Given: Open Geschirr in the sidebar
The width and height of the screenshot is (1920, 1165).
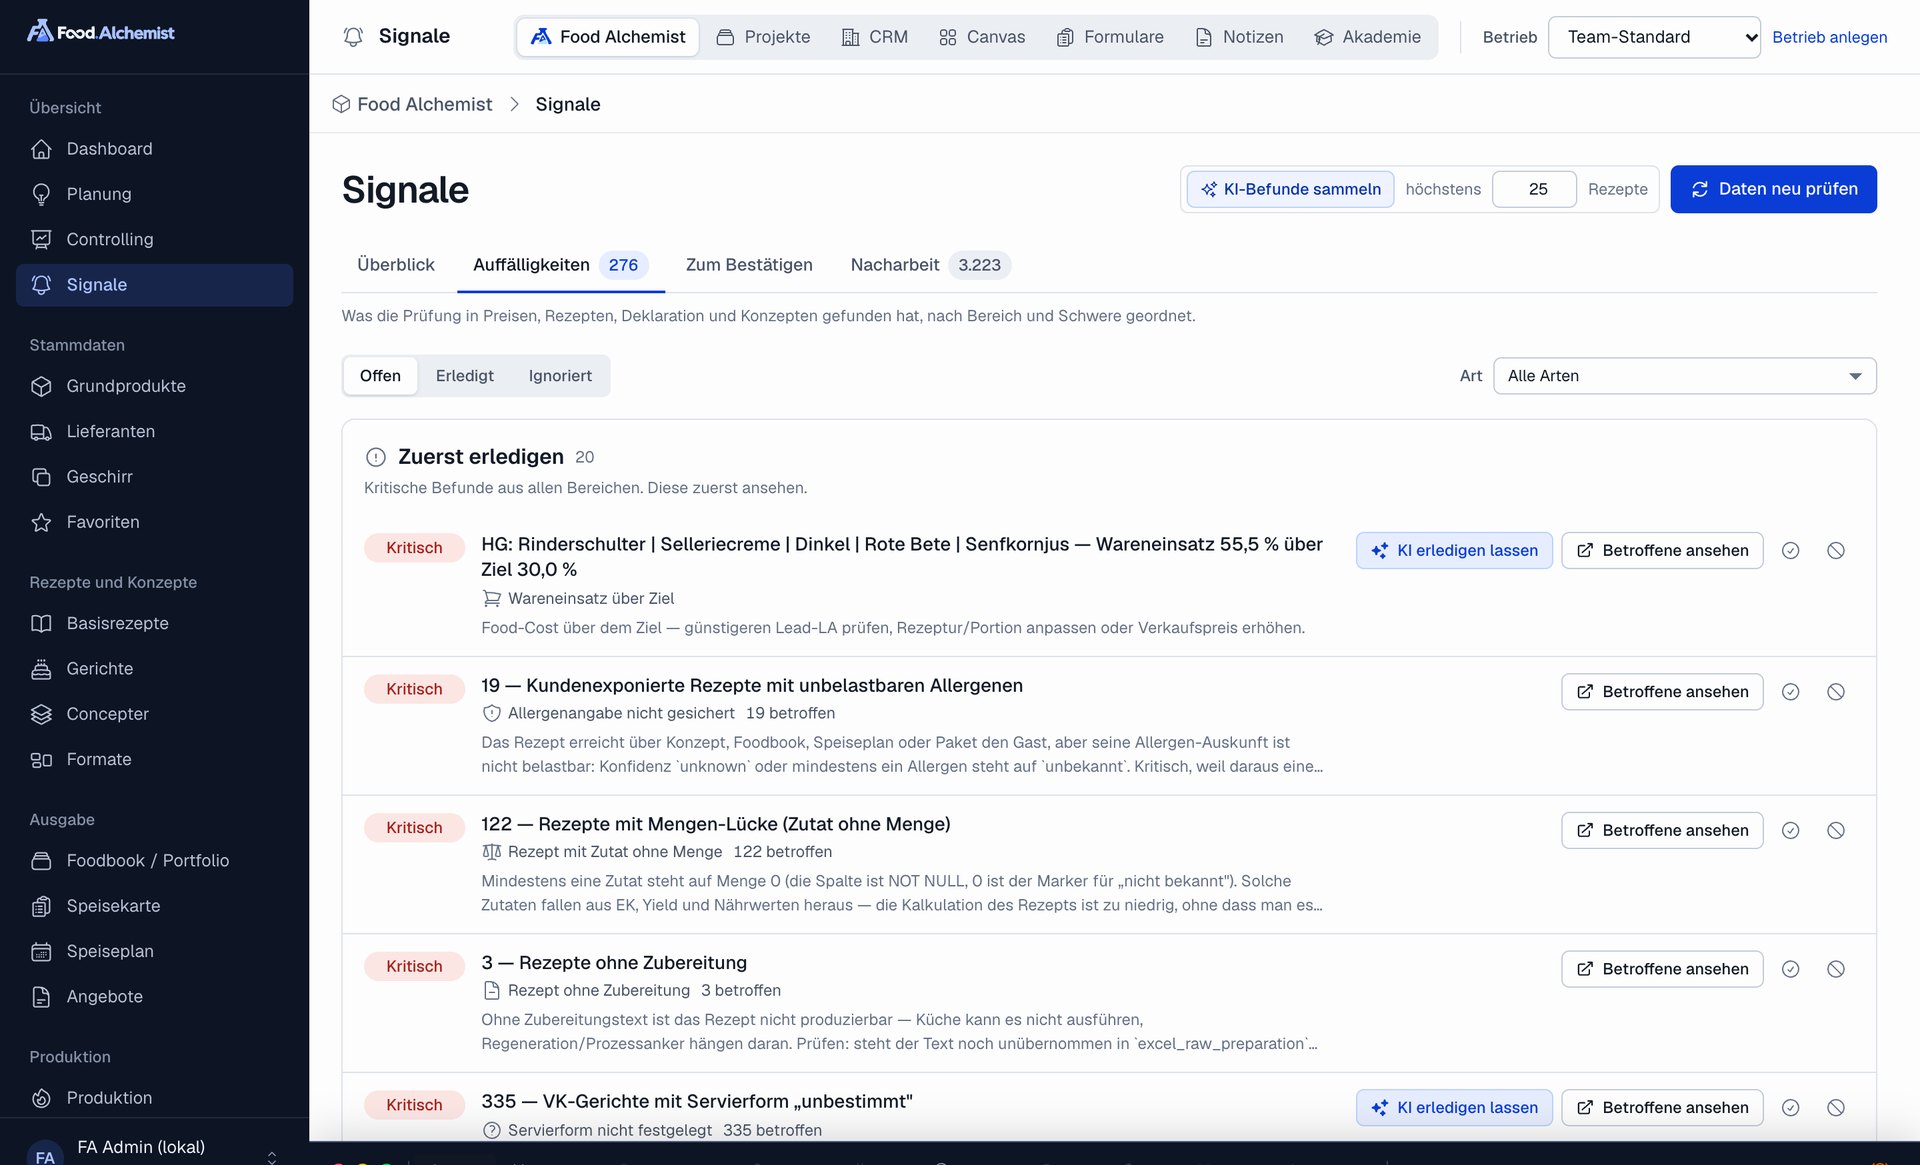Looking at the screenshot, I should tap(154, 477).
